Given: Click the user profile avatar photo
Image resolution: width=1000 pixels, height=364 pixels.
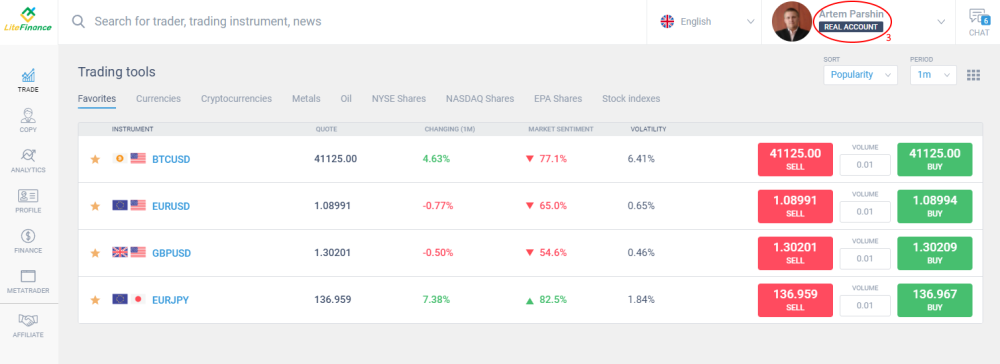Looking at the screenshot, I should click(x=791, y=22).
